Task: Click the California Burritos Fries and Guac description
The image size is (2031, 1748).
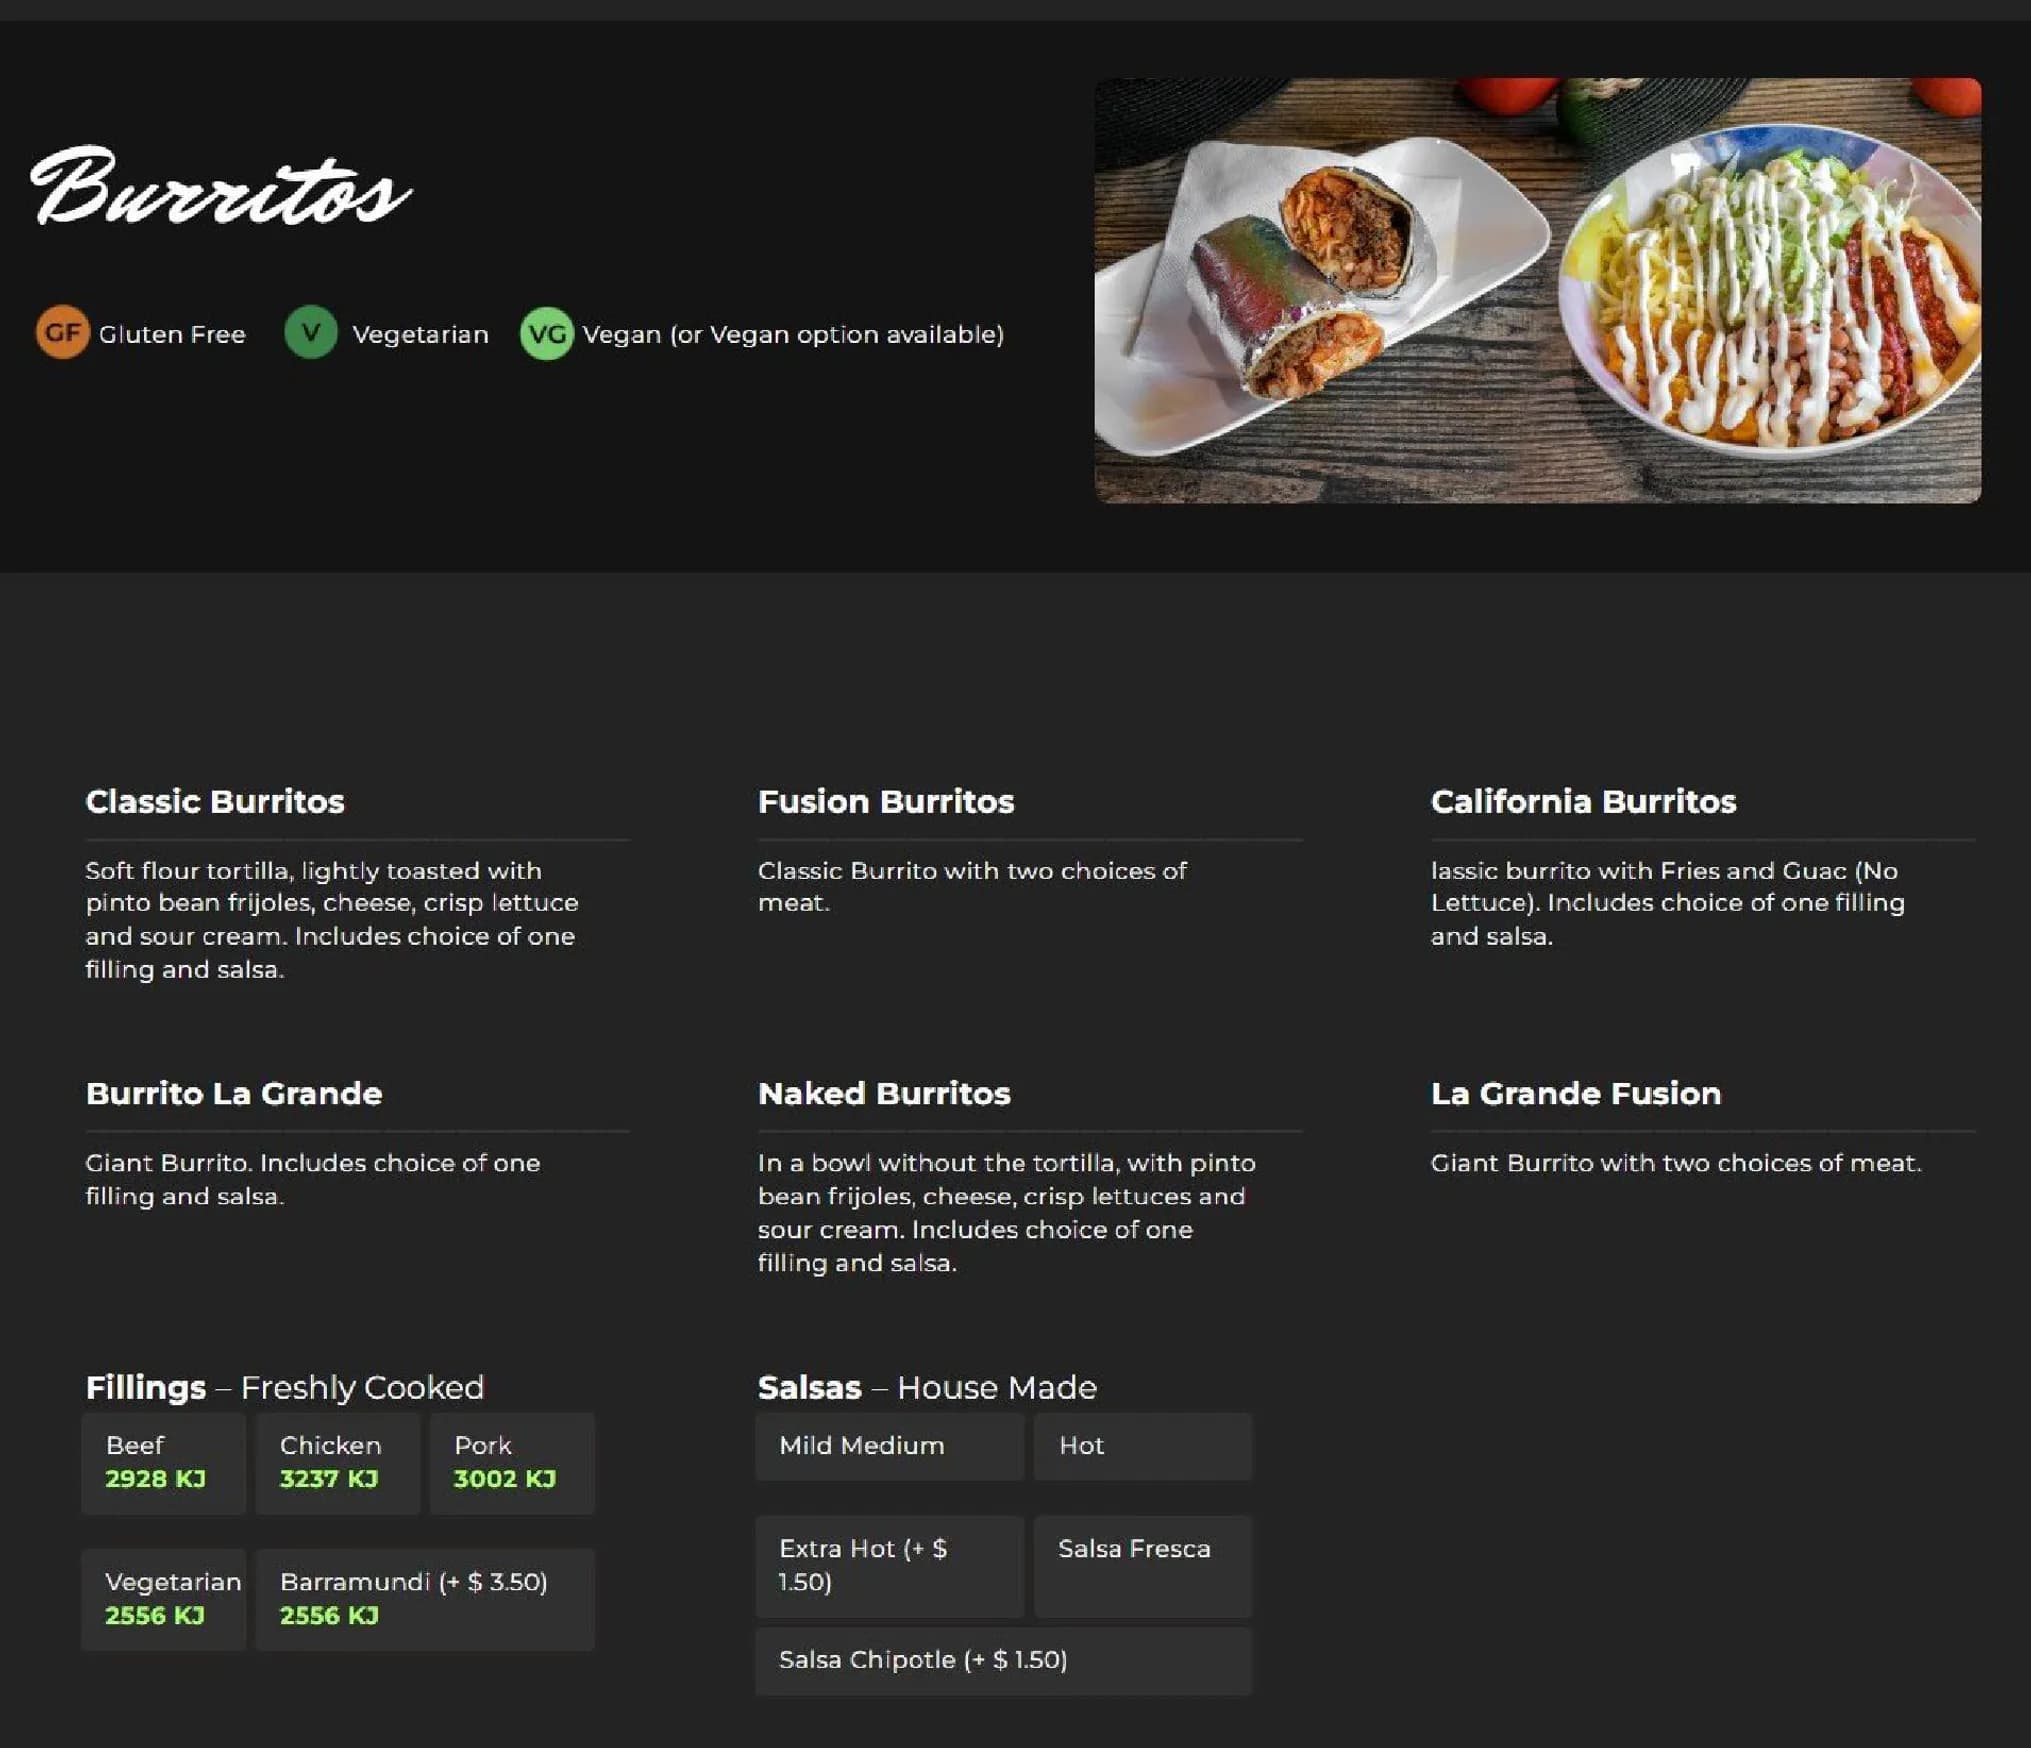Action: coord(1667,903)
